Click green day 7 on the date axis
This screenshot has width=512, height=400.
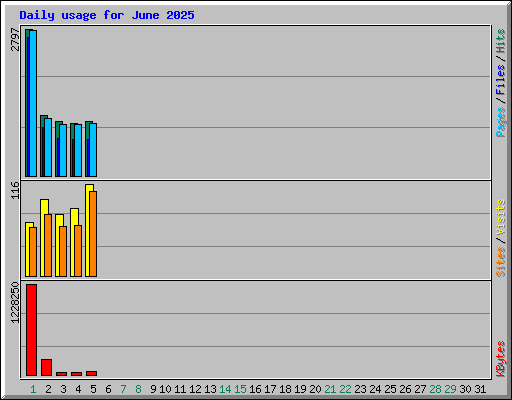123,389
